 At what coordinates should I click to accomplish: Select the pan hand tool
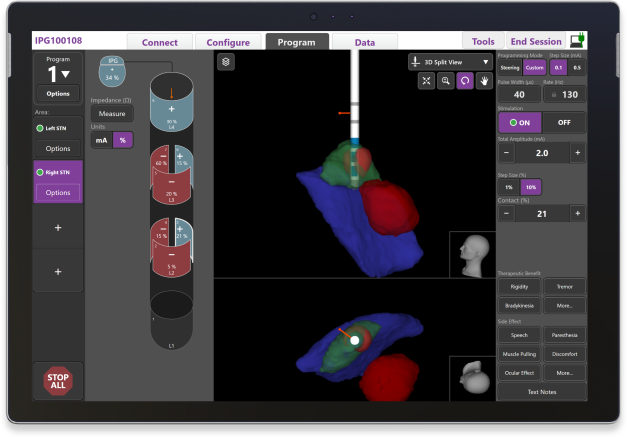[x=485, y=82]
